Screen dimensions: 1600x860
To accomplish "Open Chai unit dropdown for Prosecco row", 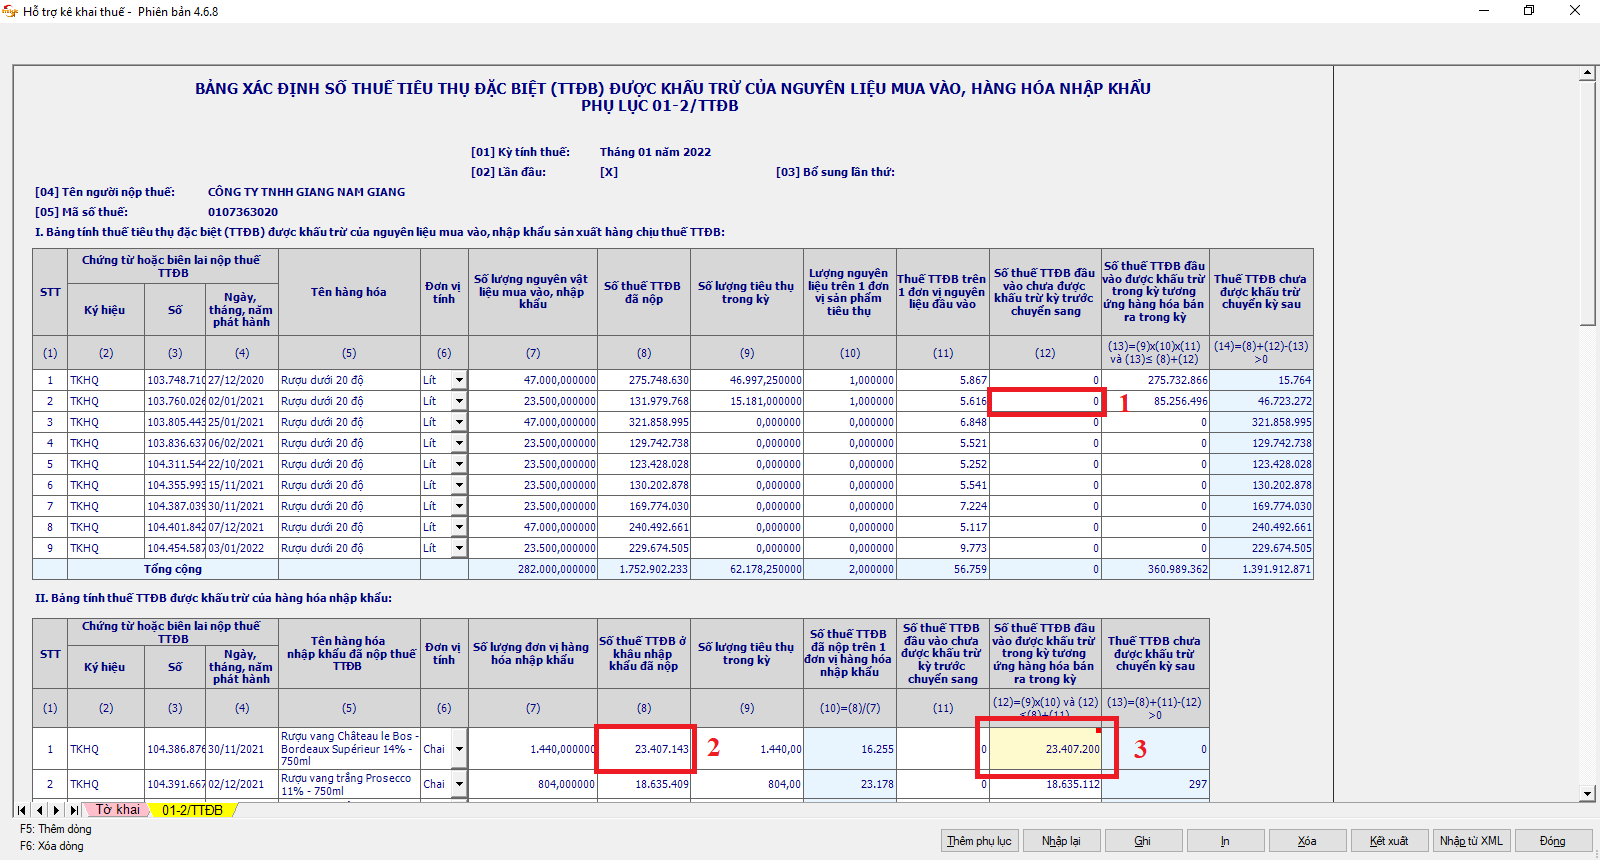I will (x=459, y=784).
